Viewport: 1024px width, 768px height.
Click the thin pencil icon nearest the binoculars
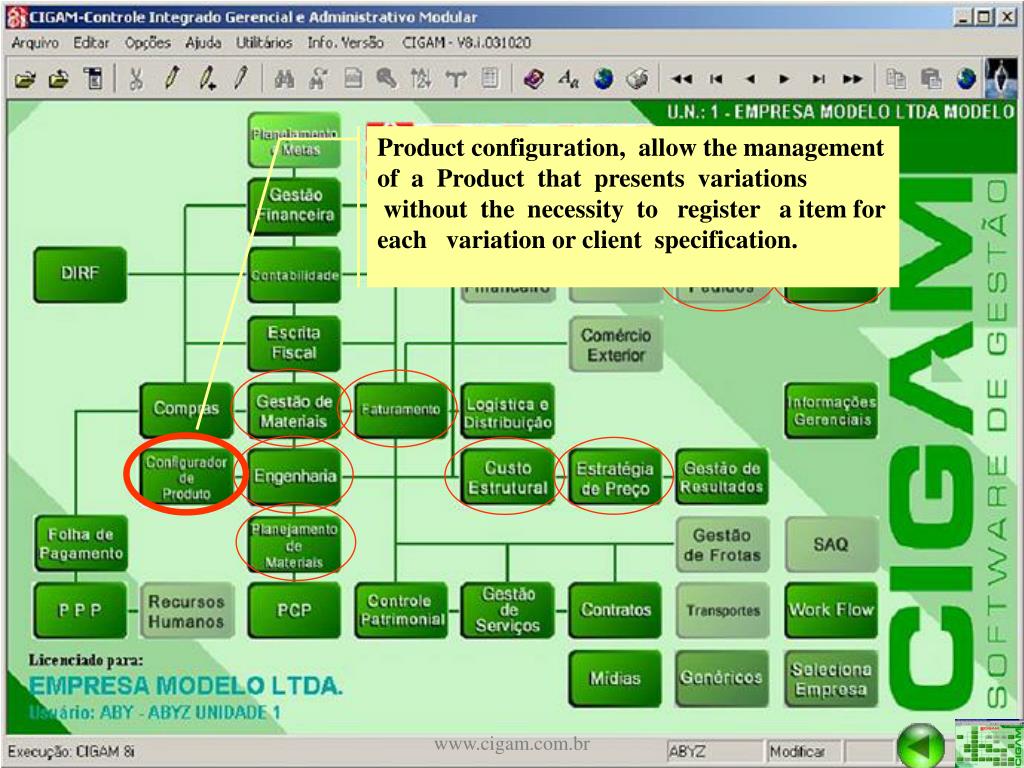[242, 79]
